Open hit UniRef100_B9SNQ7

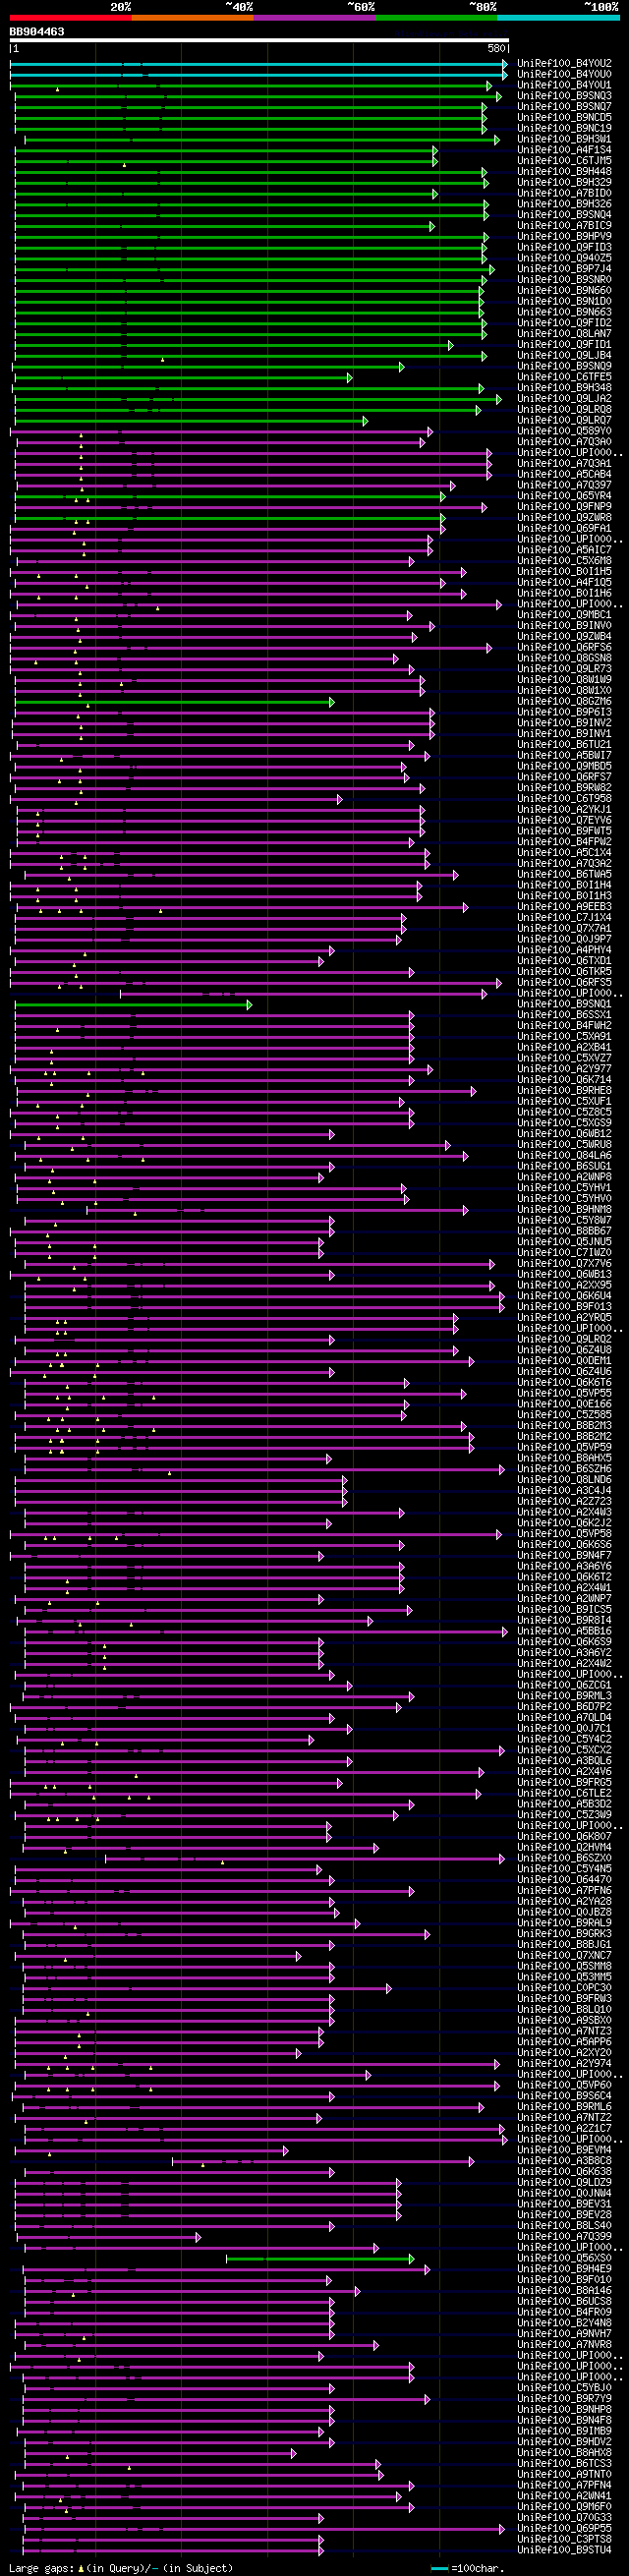point(564,107)
